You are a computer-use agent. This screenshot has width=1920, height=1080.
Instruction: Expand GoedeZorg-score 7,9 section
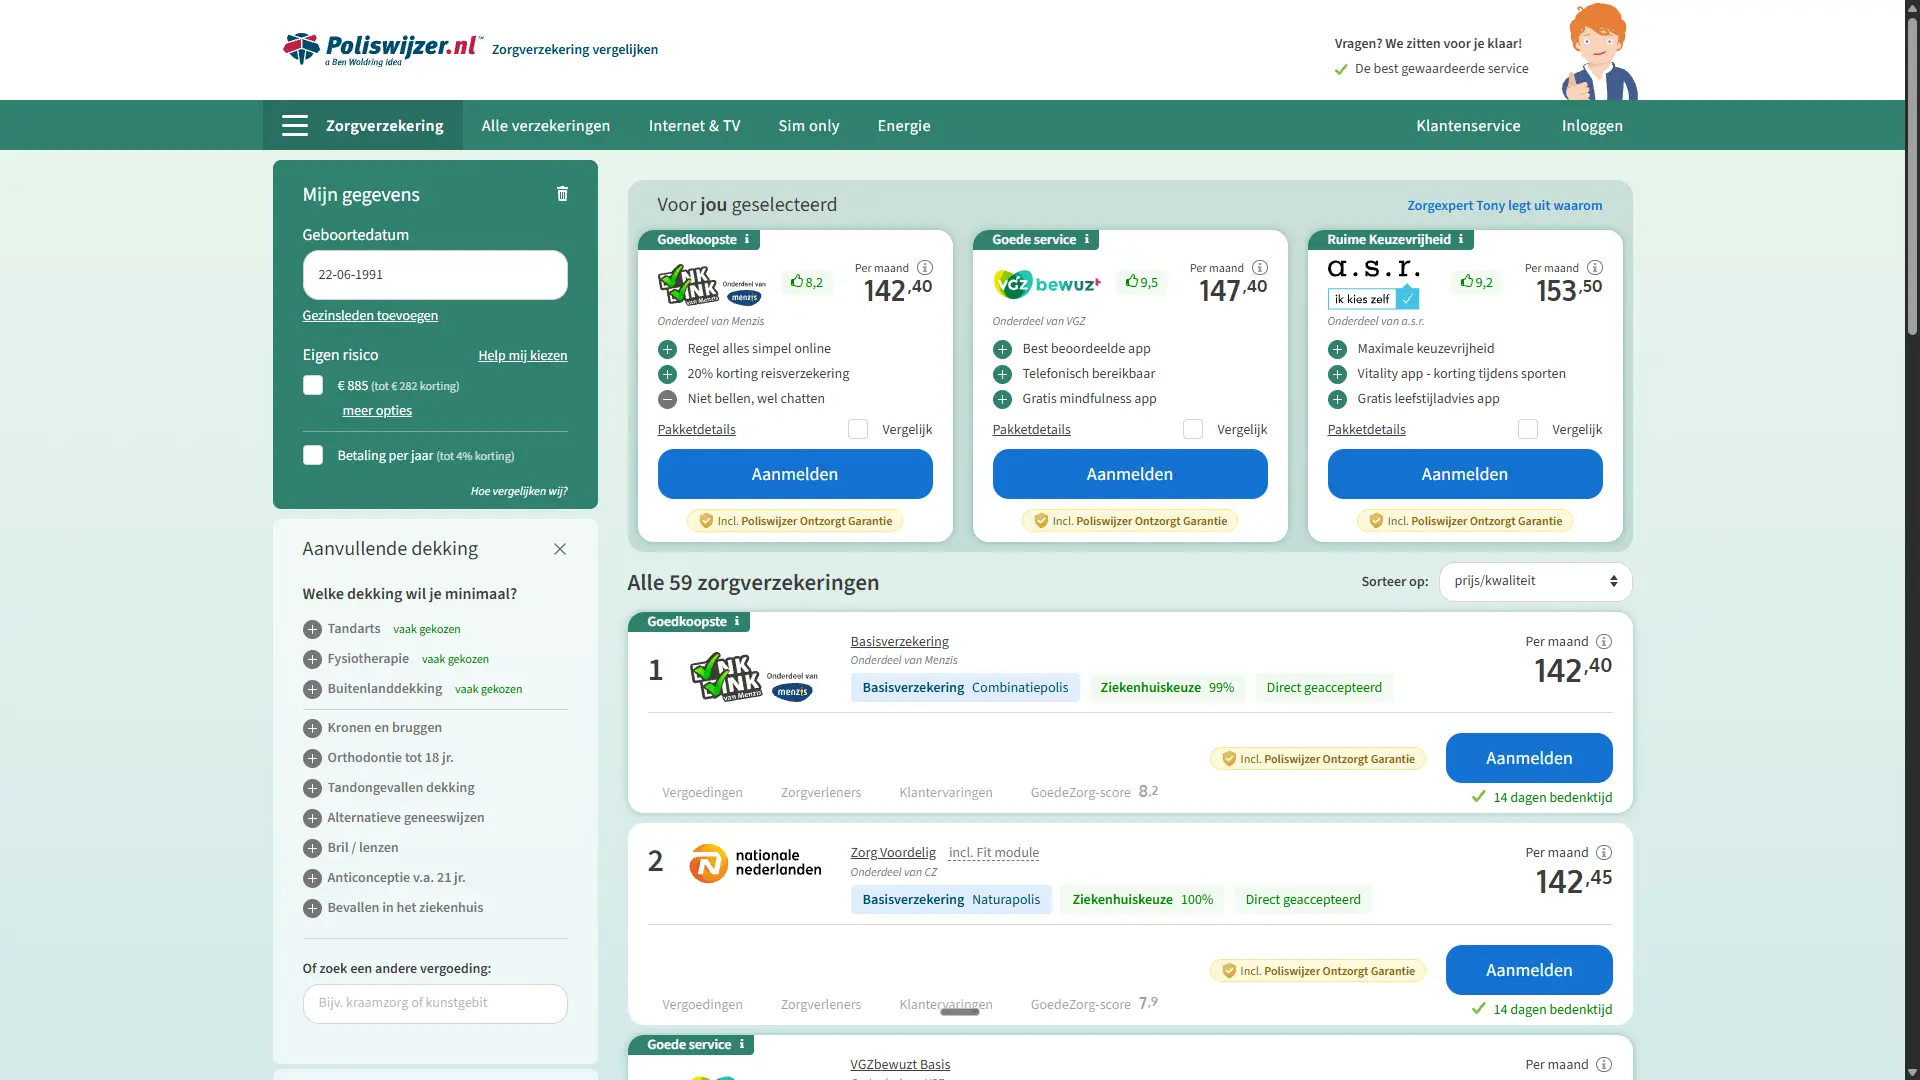[x=1094, y=1004]
